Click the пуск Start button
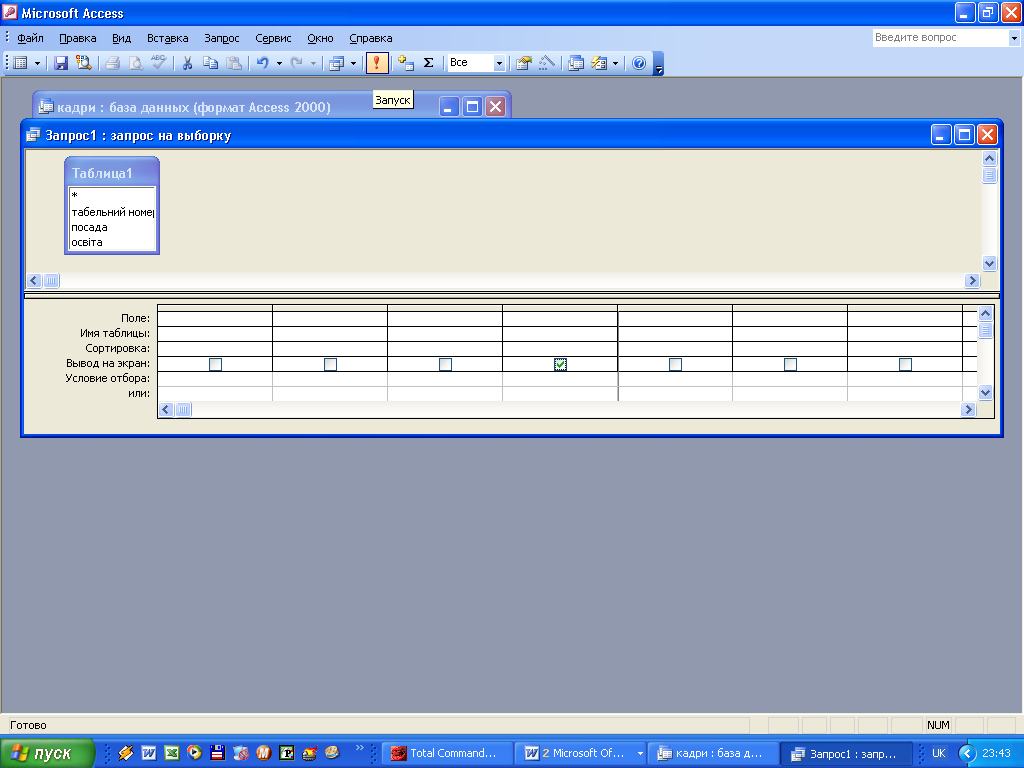The height and width of the screenshot is (768, 1024). pos(48,753)
